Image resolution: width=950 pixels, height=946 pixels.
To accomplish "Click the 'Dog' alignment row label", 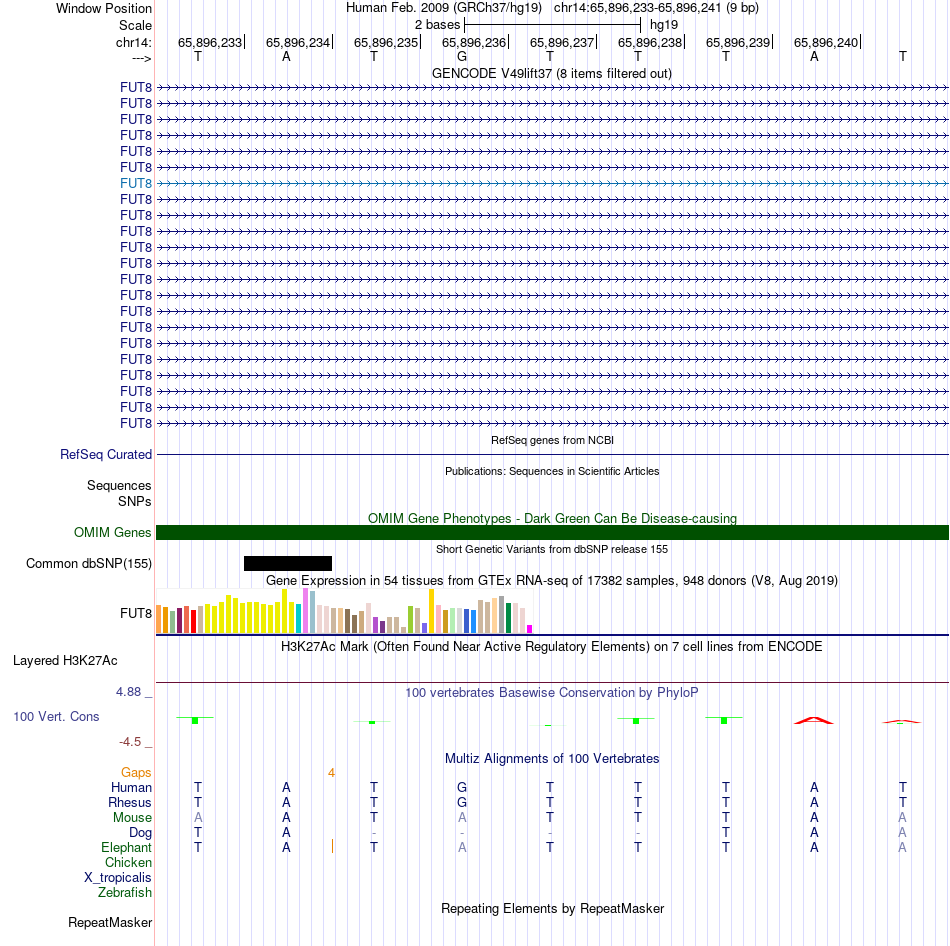I will [x=141, y=833].
